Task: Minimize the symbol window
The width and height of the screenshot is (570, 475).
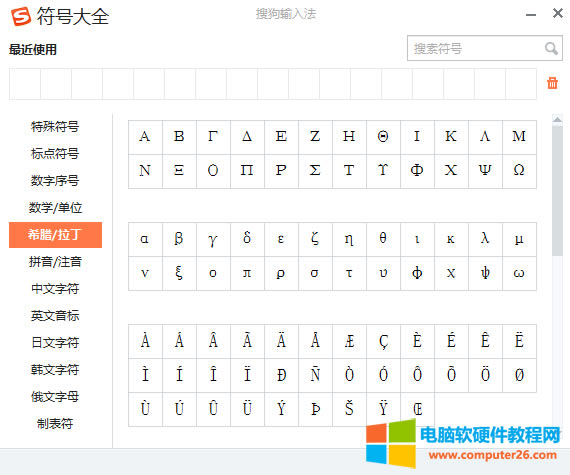Action: pos(531,15)
